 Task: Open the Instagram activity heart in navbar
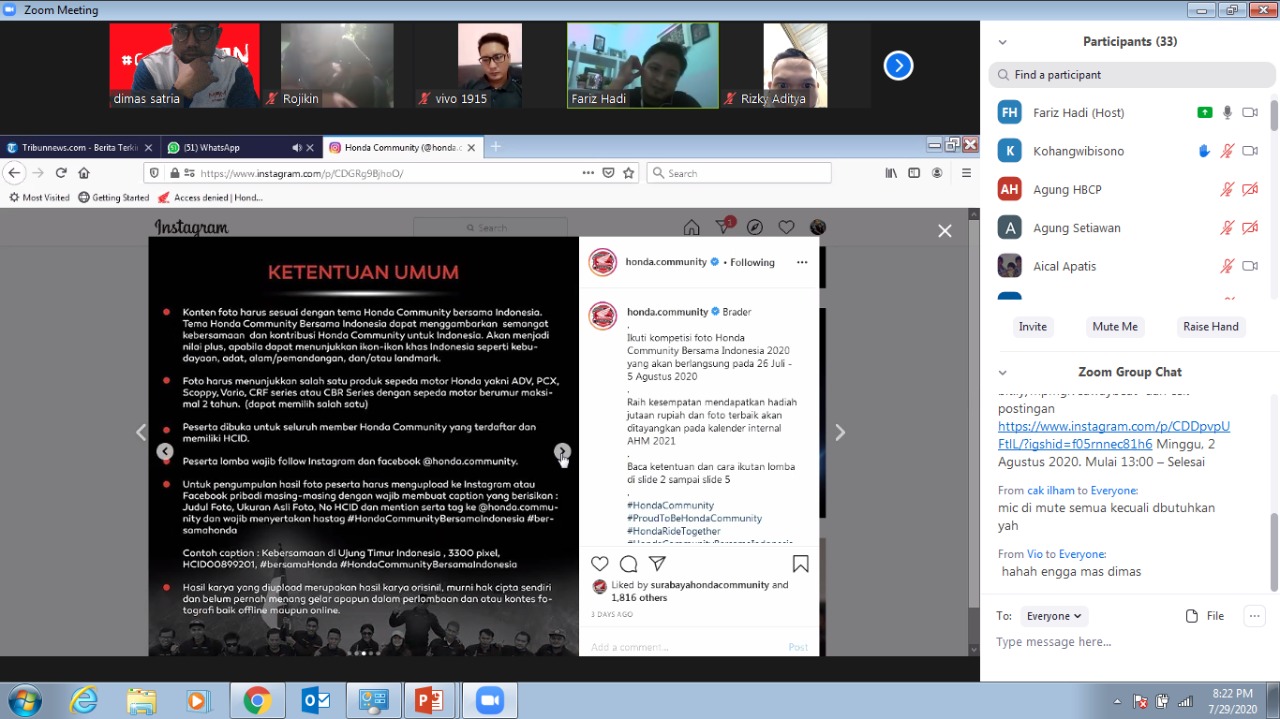click(x=786, y=228)
